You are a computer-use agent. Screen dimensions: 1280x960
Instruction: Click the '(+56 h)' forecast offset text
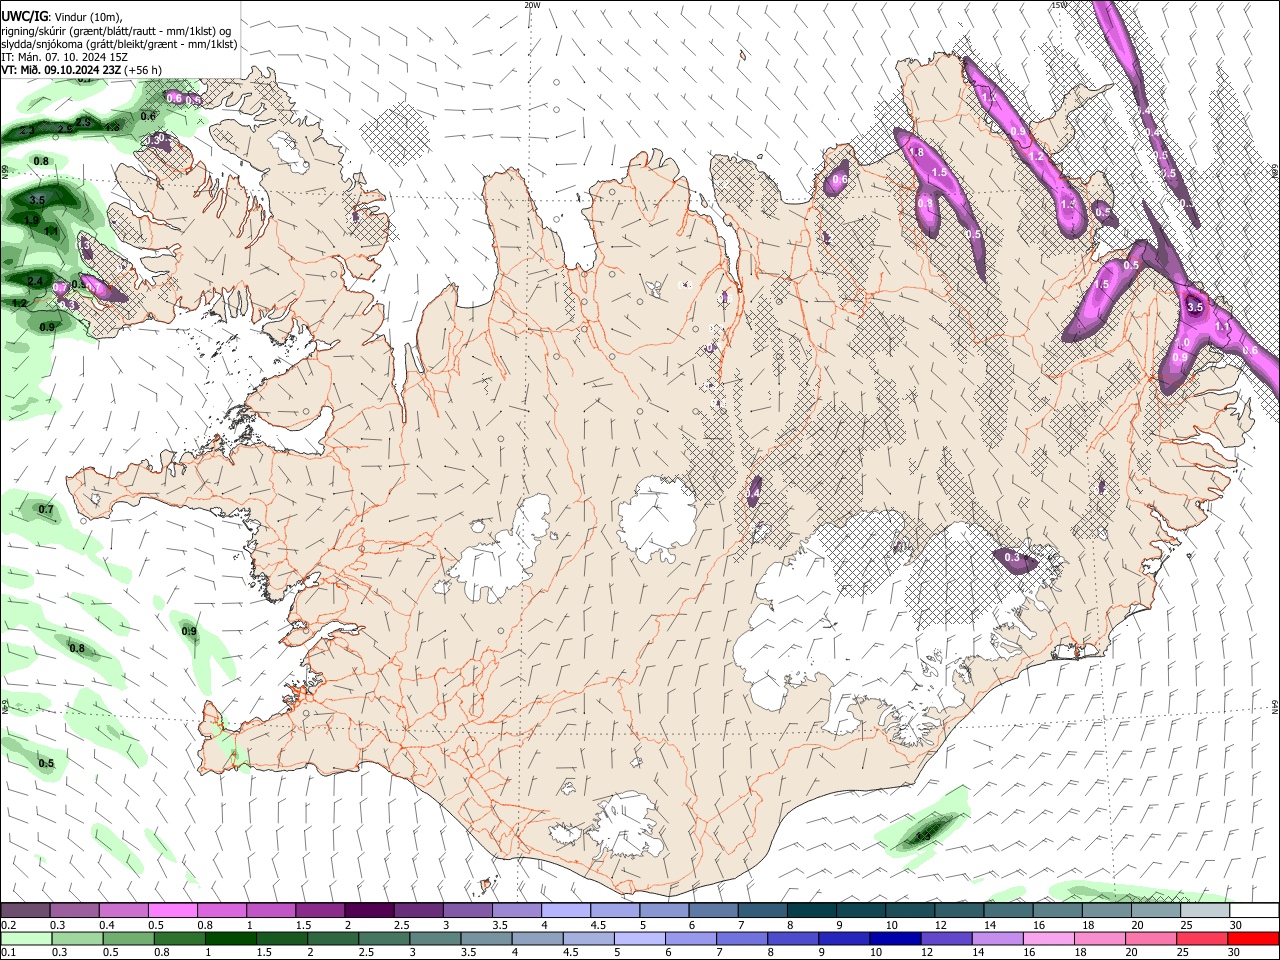coord(144,70)
